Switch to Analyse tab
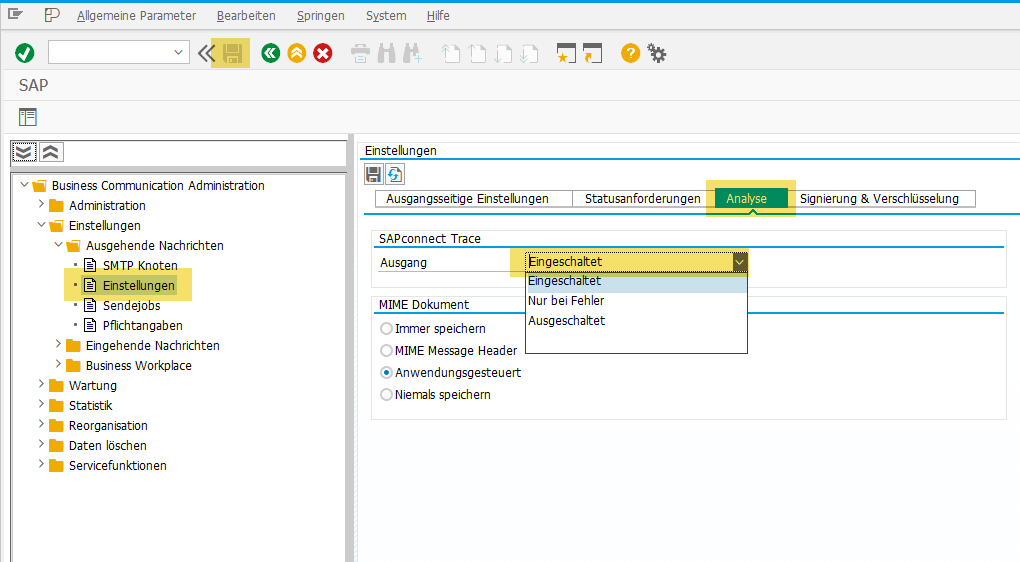The image size is (1020, 562). click(750, 198)
